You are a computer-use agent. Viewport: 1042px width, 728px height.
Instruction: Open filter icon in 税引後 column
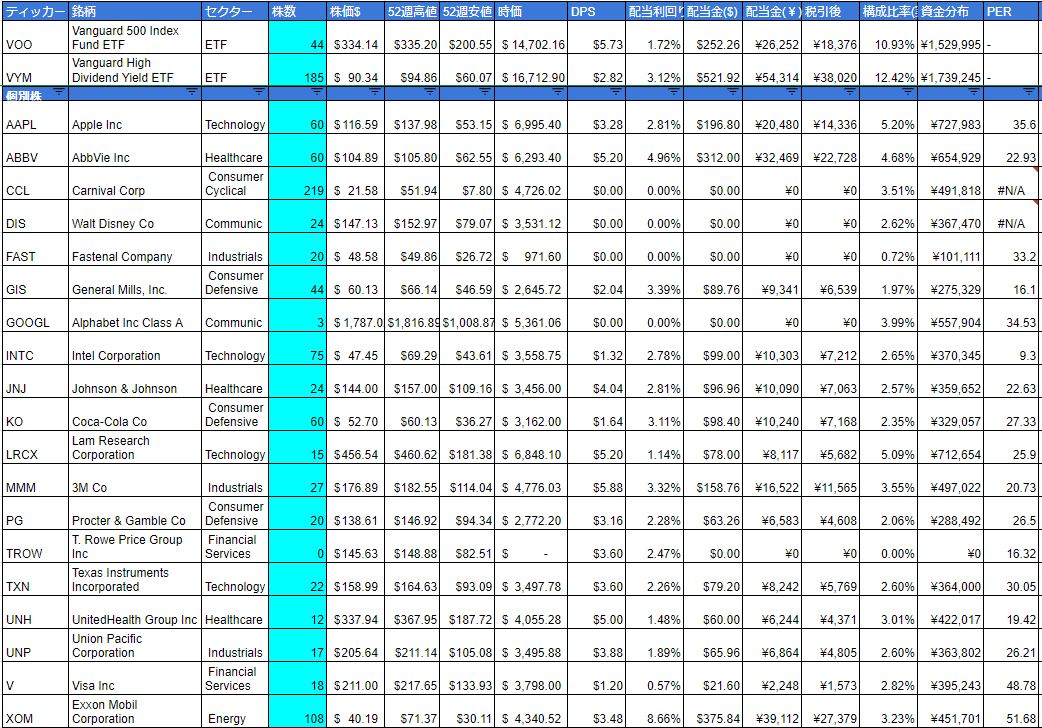point(850,91)
